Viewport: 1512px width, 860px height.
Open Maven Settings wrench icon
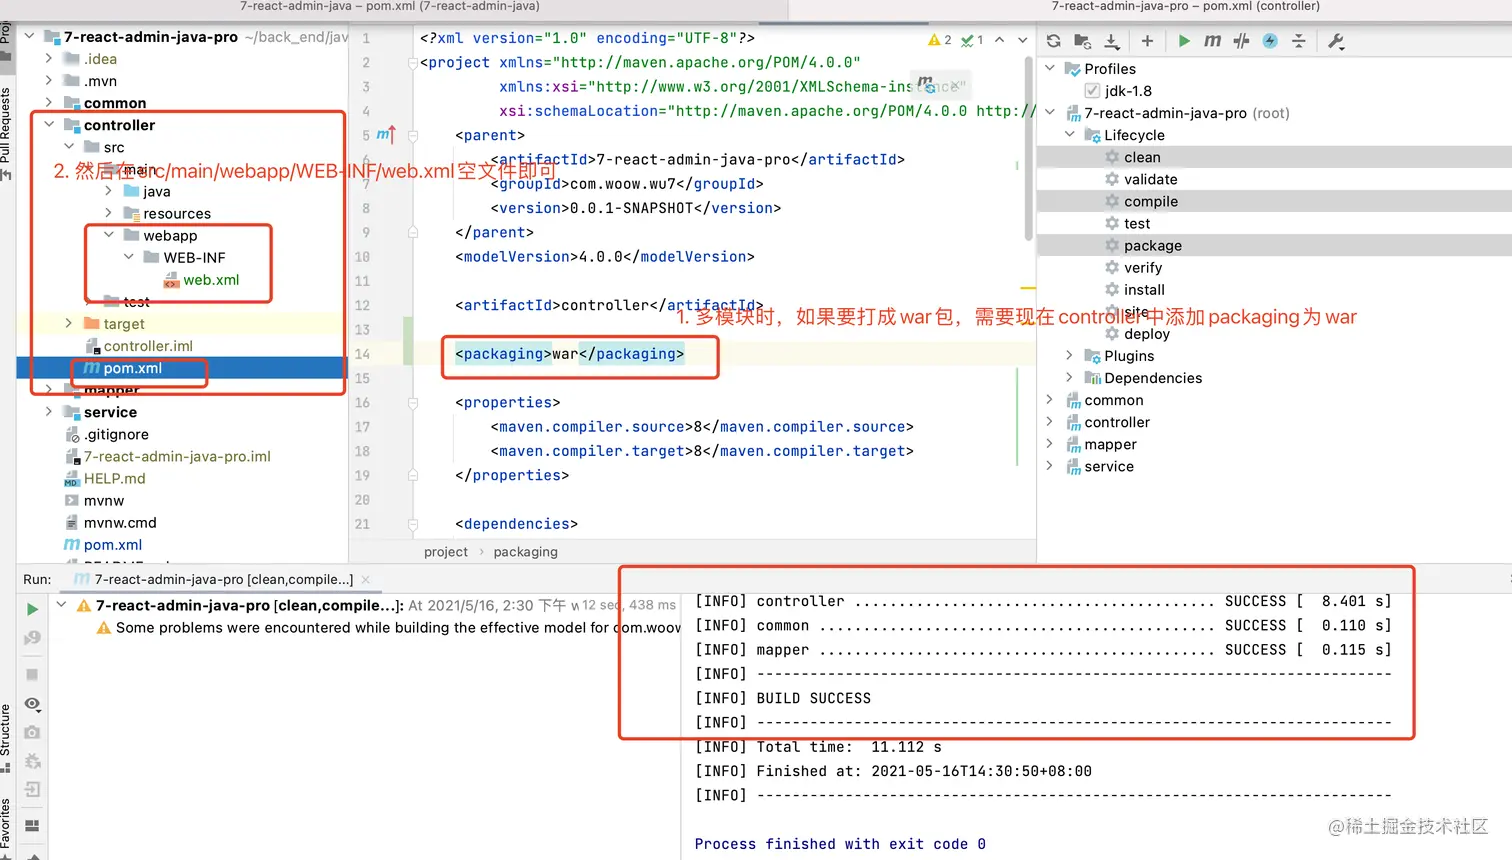[1335, 41]
